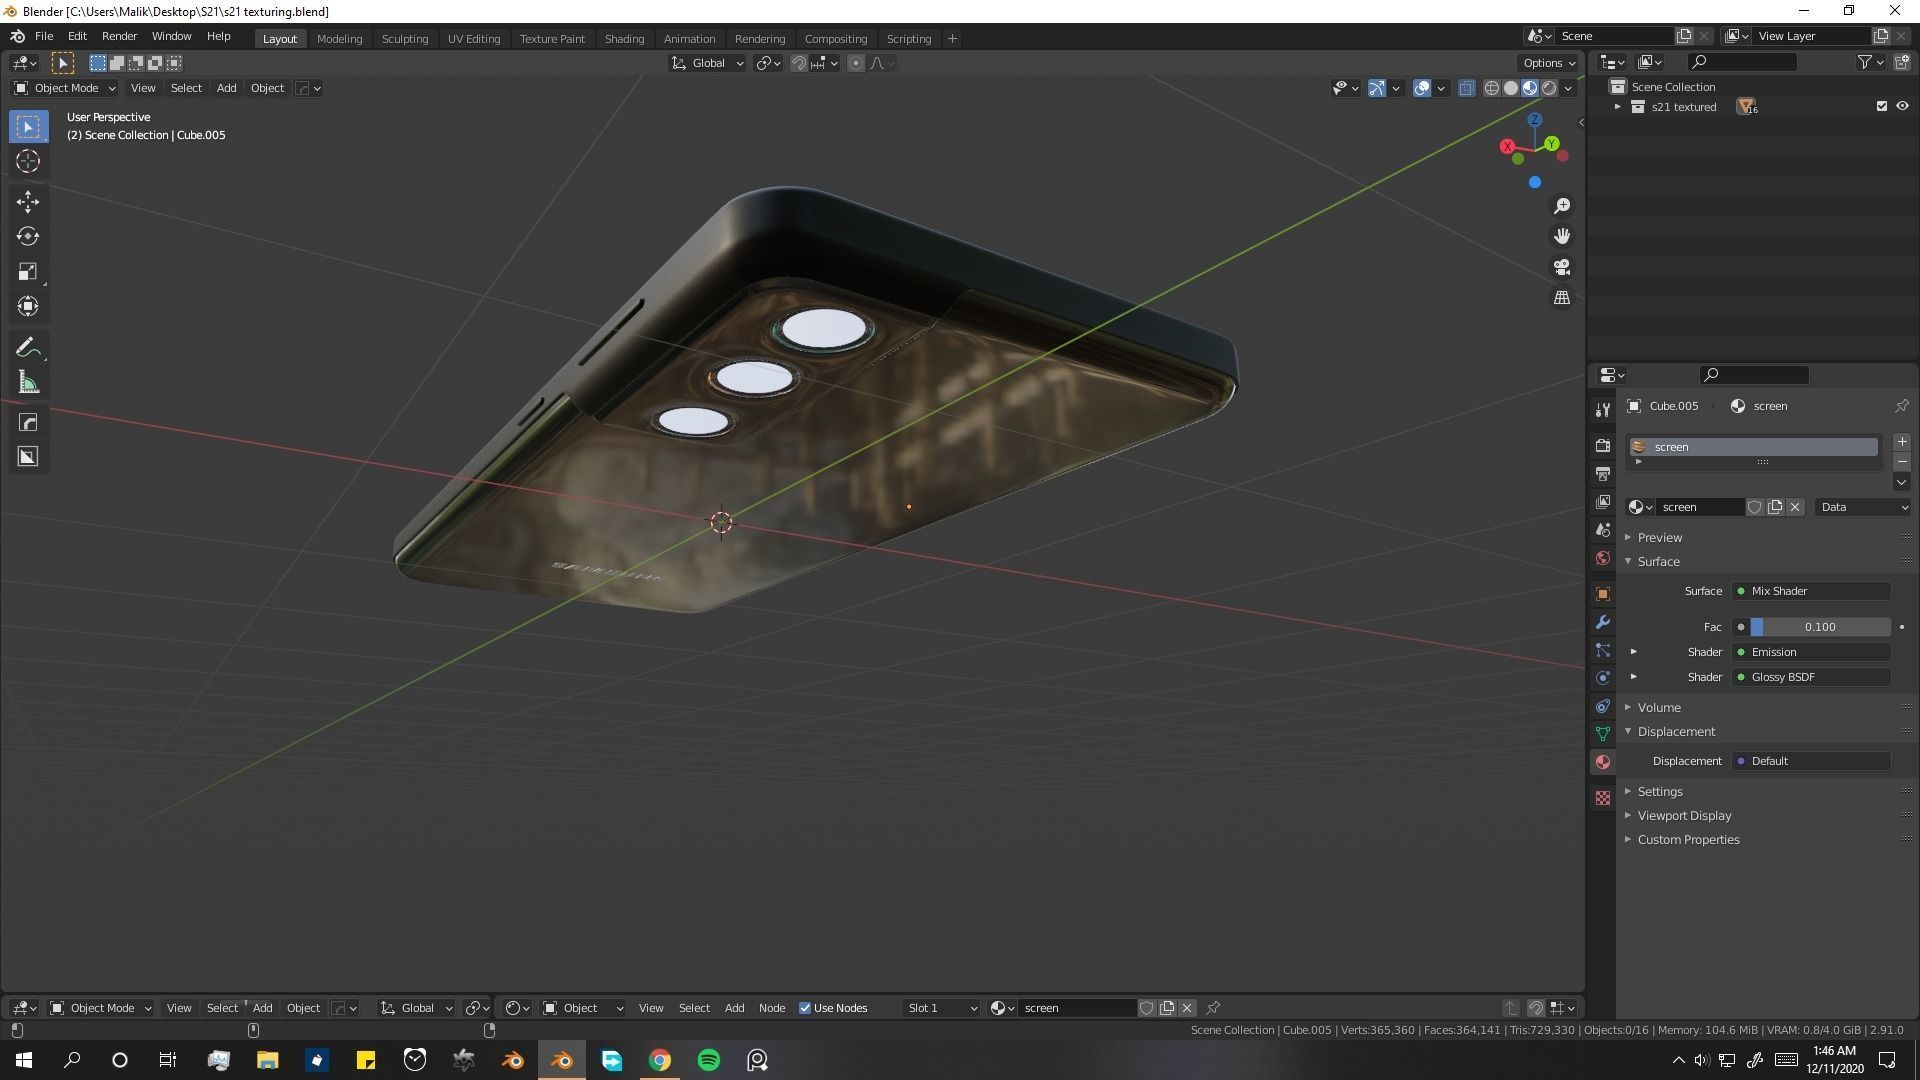
Task: Select the Measure tool
Action: 28,383
